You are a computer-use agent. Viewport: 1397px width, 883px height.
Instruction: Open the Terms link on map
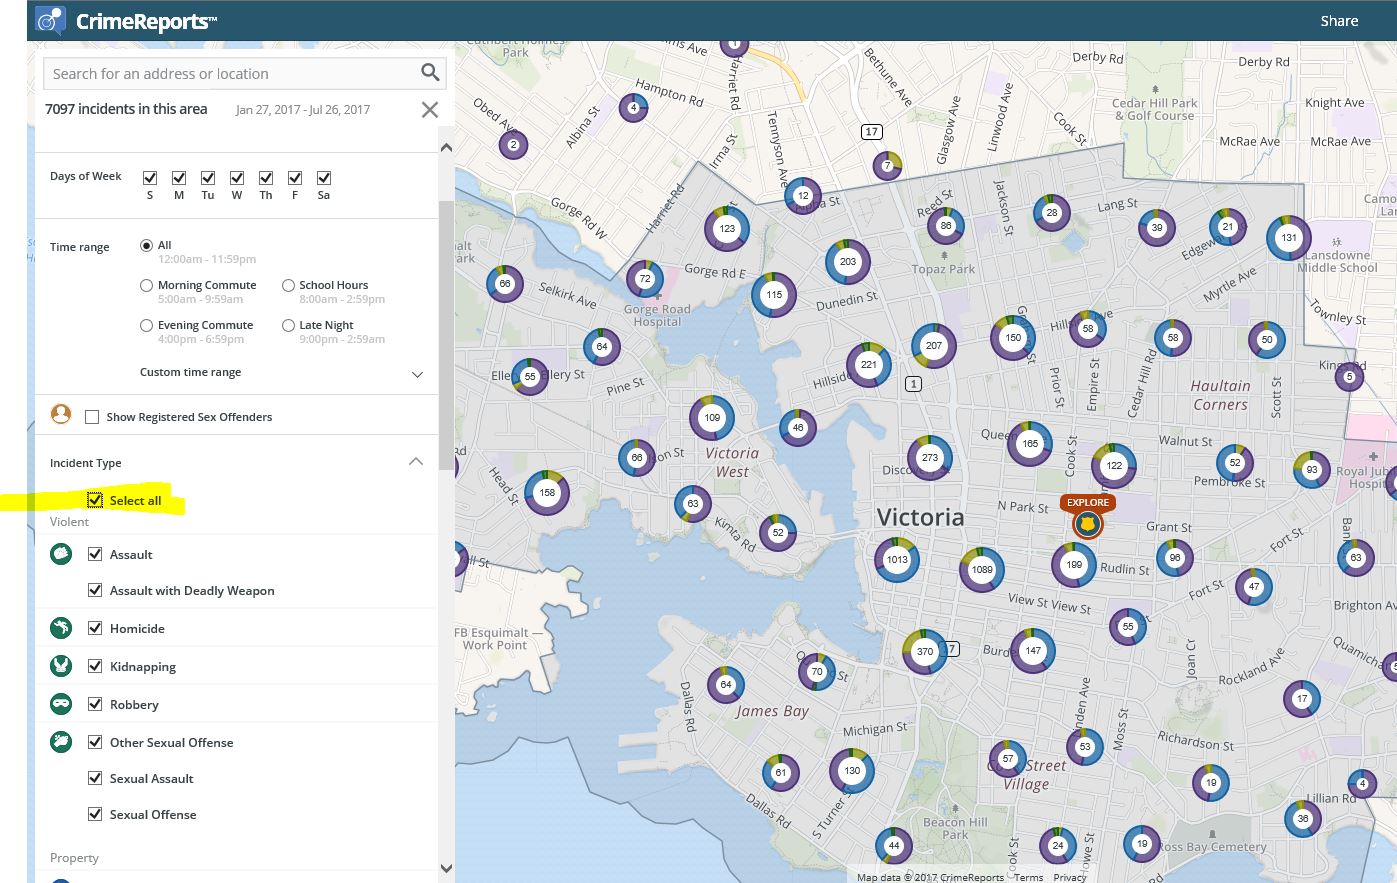click(x=1028, y=877)
